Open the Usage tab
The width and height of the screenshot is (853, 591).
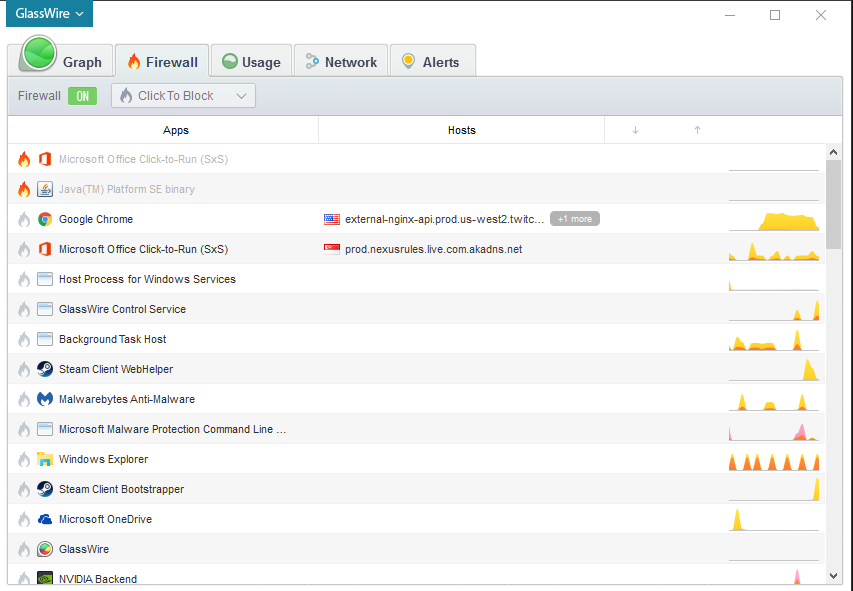pos(252,61)
